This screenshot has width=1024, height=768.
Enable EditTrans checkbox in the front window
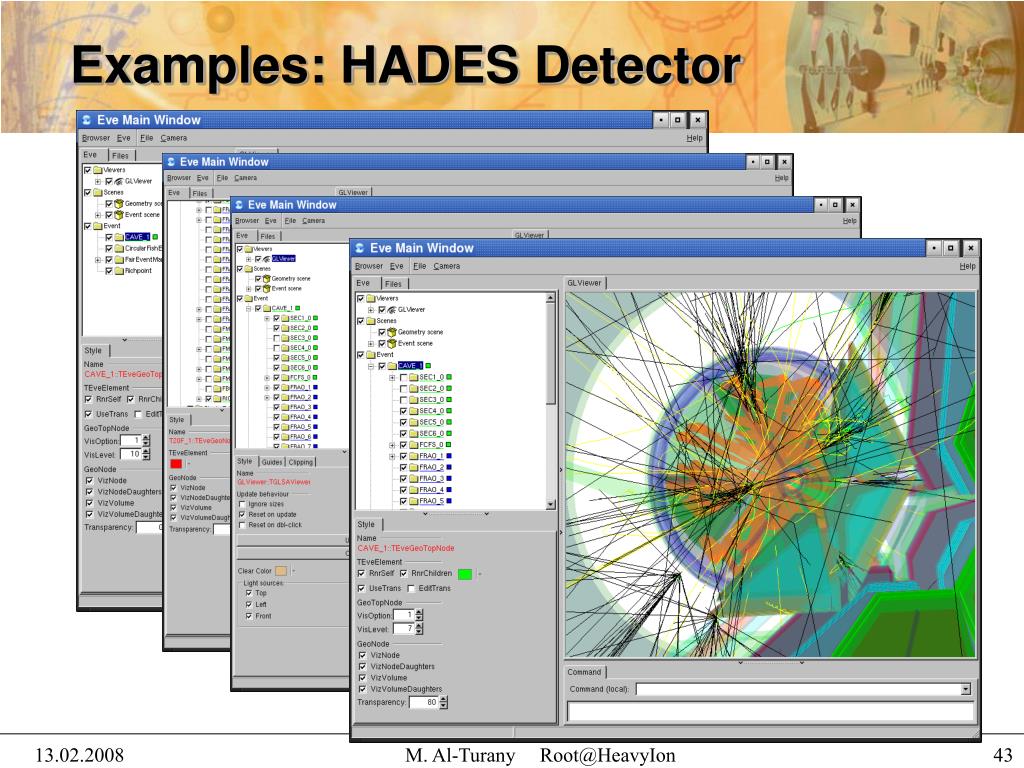coord(411,588)
